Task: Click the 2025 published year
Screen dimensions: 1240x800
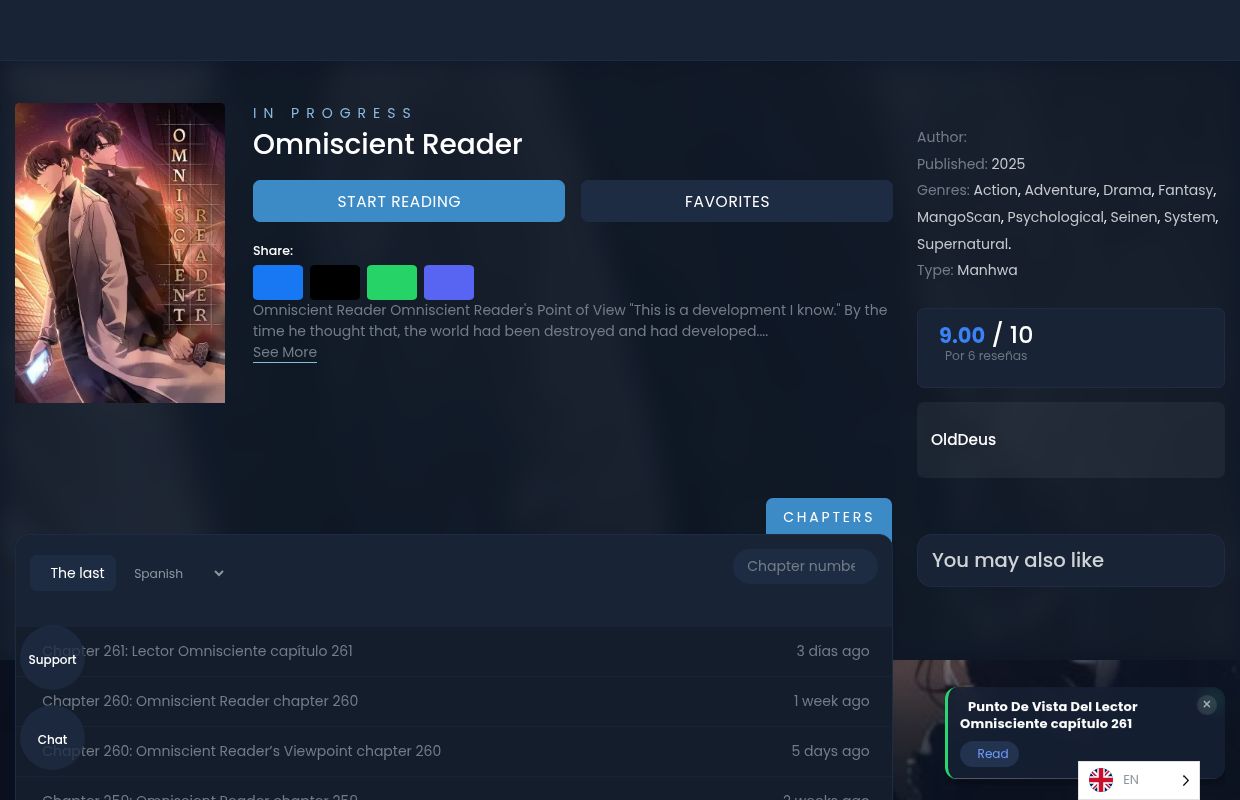Action: click(x=1008, y=164)
